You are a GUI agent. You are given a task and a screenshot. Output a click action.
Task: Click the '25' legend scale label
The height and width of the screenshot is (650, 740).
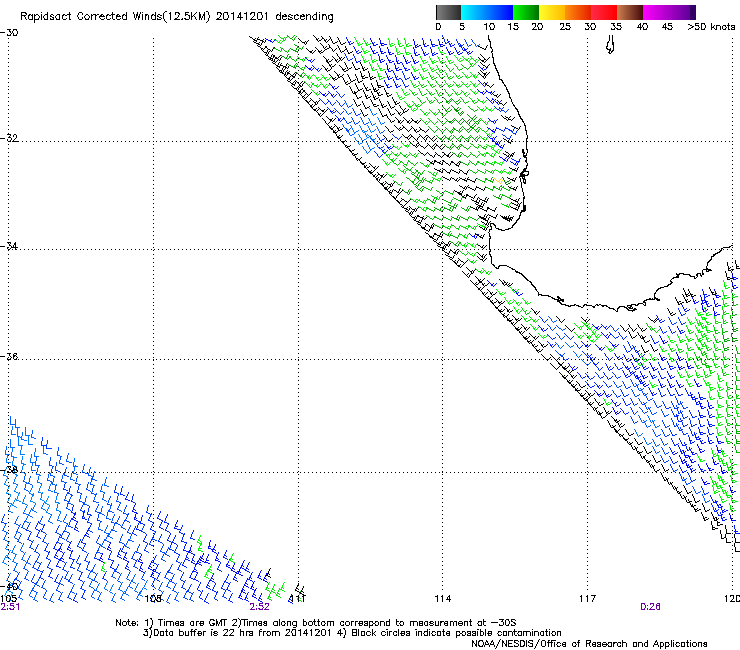(x=565, y=27)
